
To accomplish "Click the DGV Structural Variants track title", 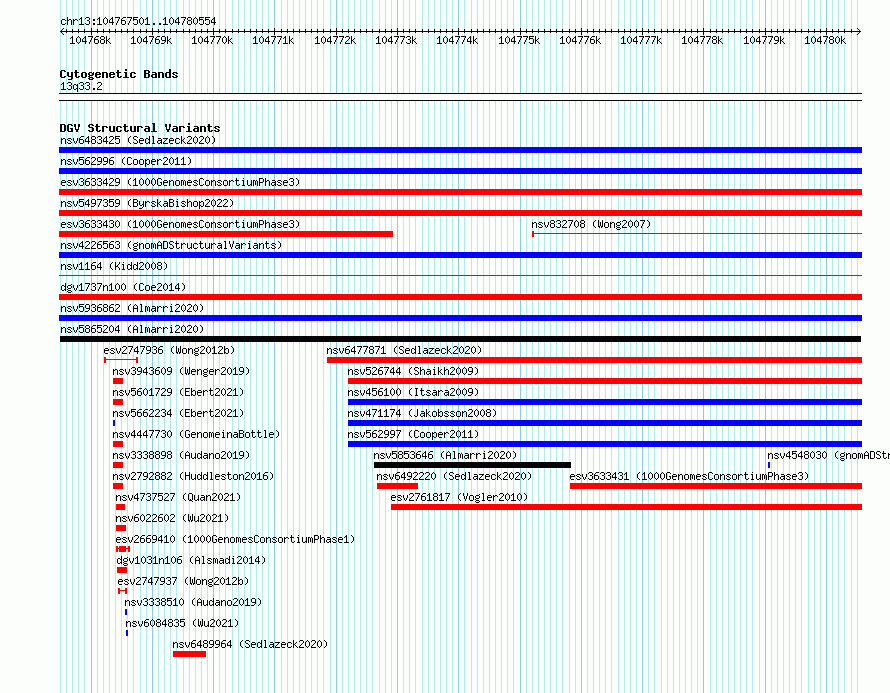I will 140,128.
